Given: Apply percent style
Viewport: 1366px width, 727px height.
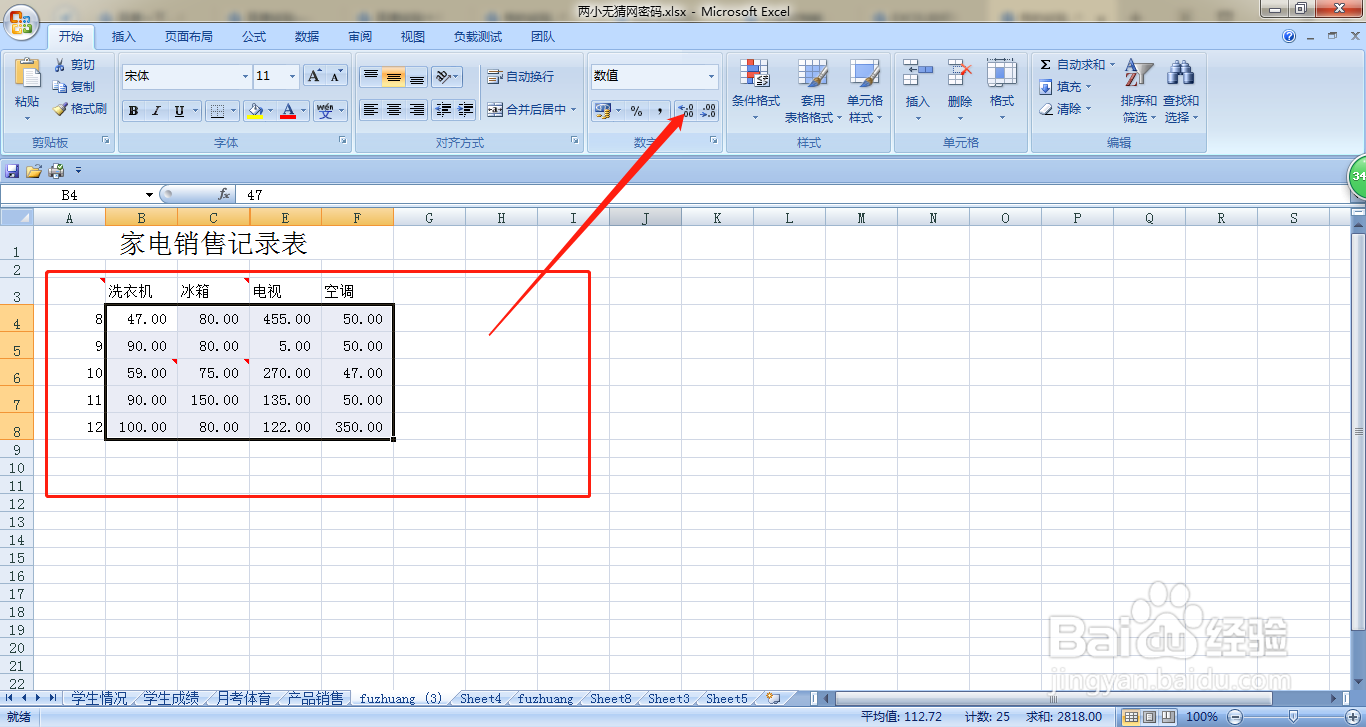Looking at the screenshot, I should [x=636, y=111].
